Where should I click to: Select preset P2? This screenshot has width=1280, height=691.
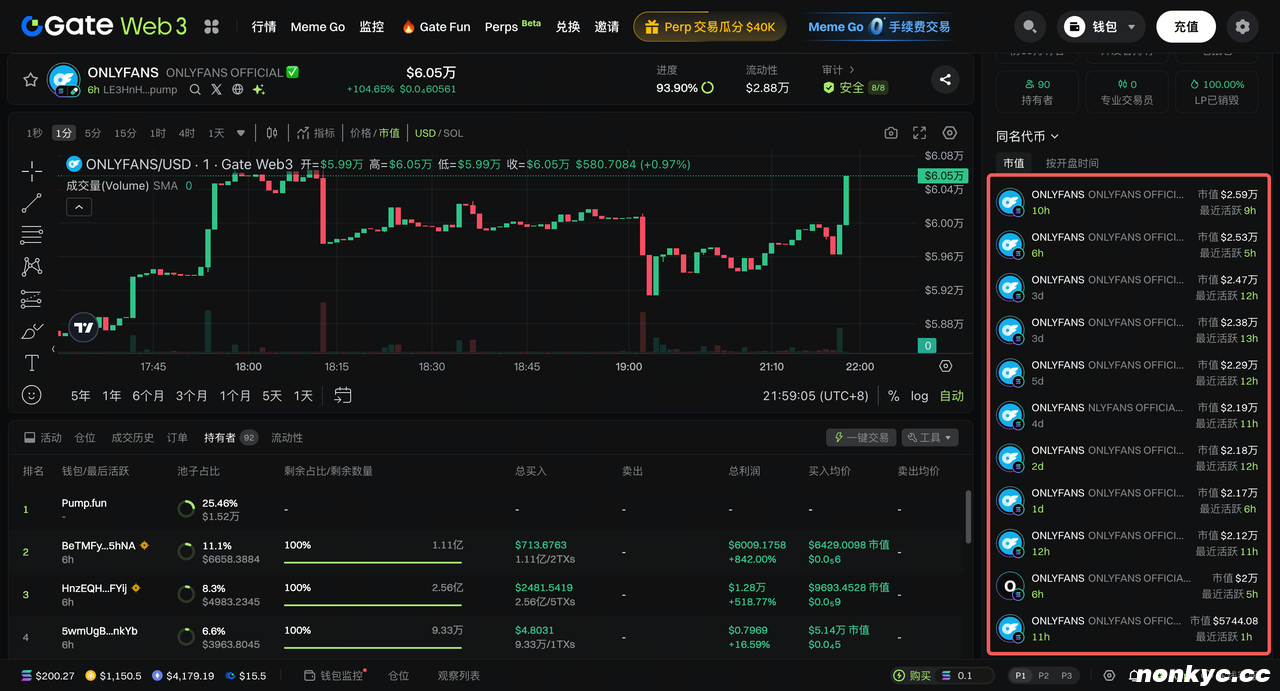(1044, 676)
